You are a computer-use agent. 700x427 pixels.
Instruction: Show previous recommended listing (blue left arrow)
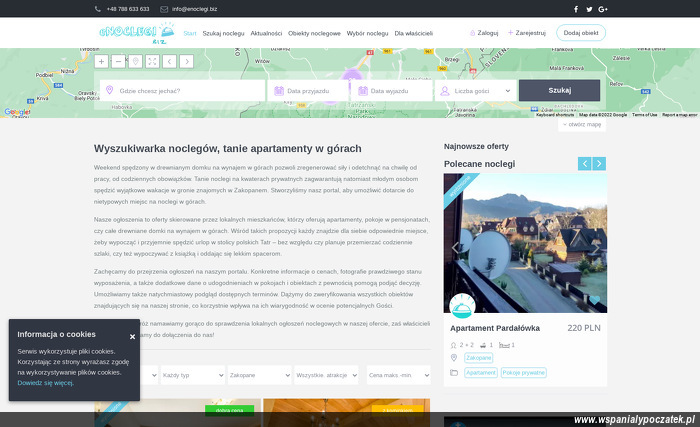pos(584,163)
